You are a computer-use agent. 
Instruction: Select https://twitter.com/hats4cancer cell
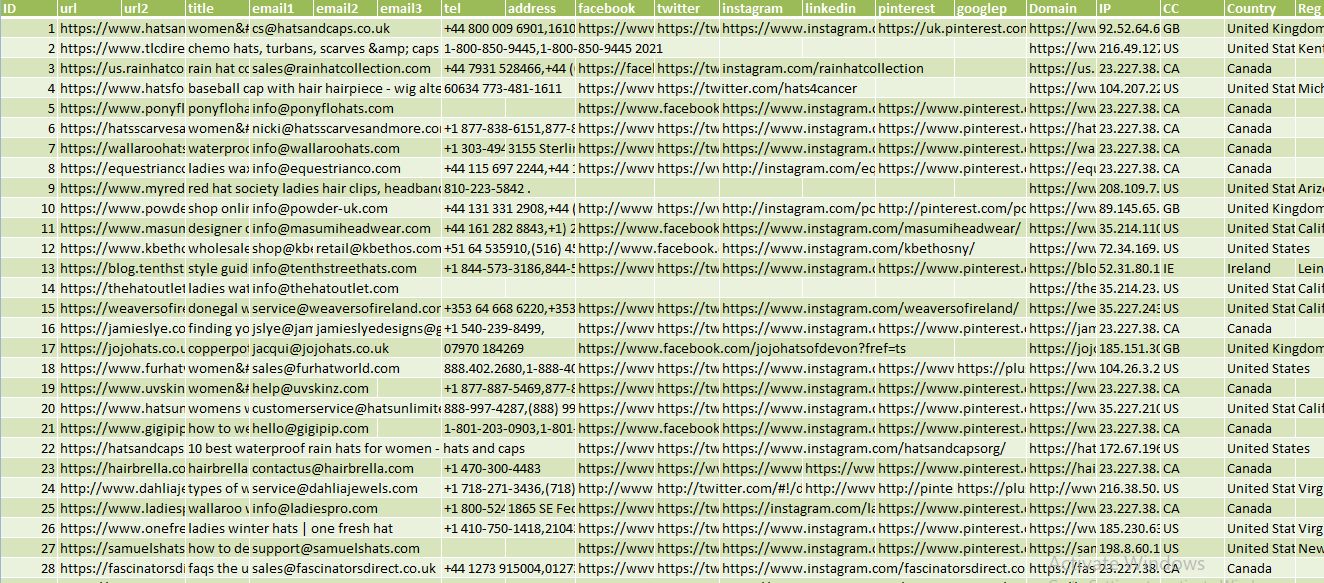click(x=756, y=88)
